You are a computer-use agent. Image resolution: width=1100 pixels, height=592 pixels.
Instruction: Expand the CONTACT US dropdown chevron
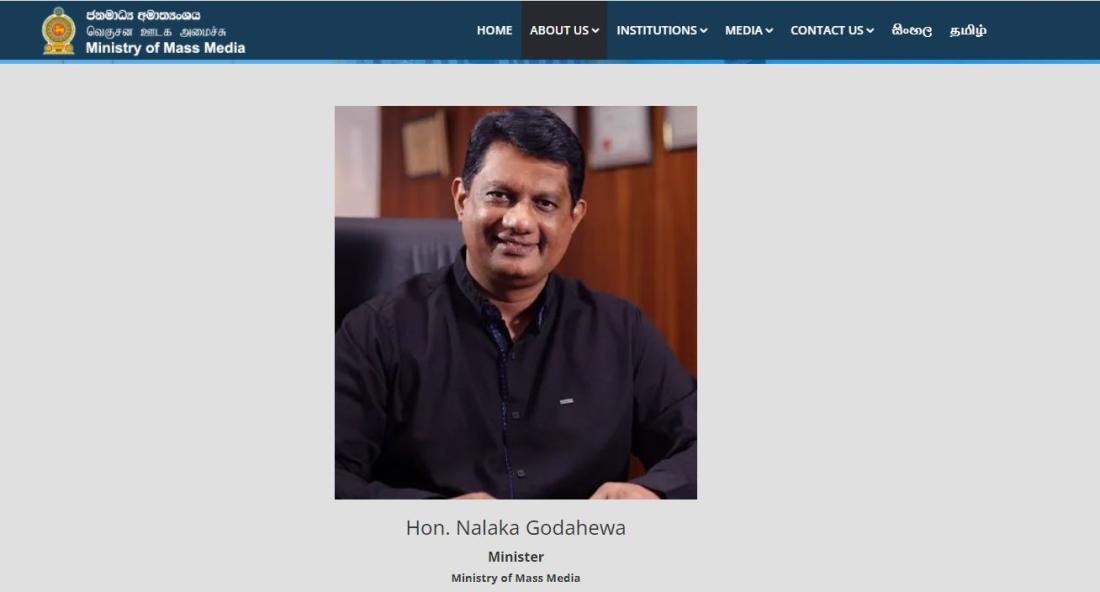(870, 31)
